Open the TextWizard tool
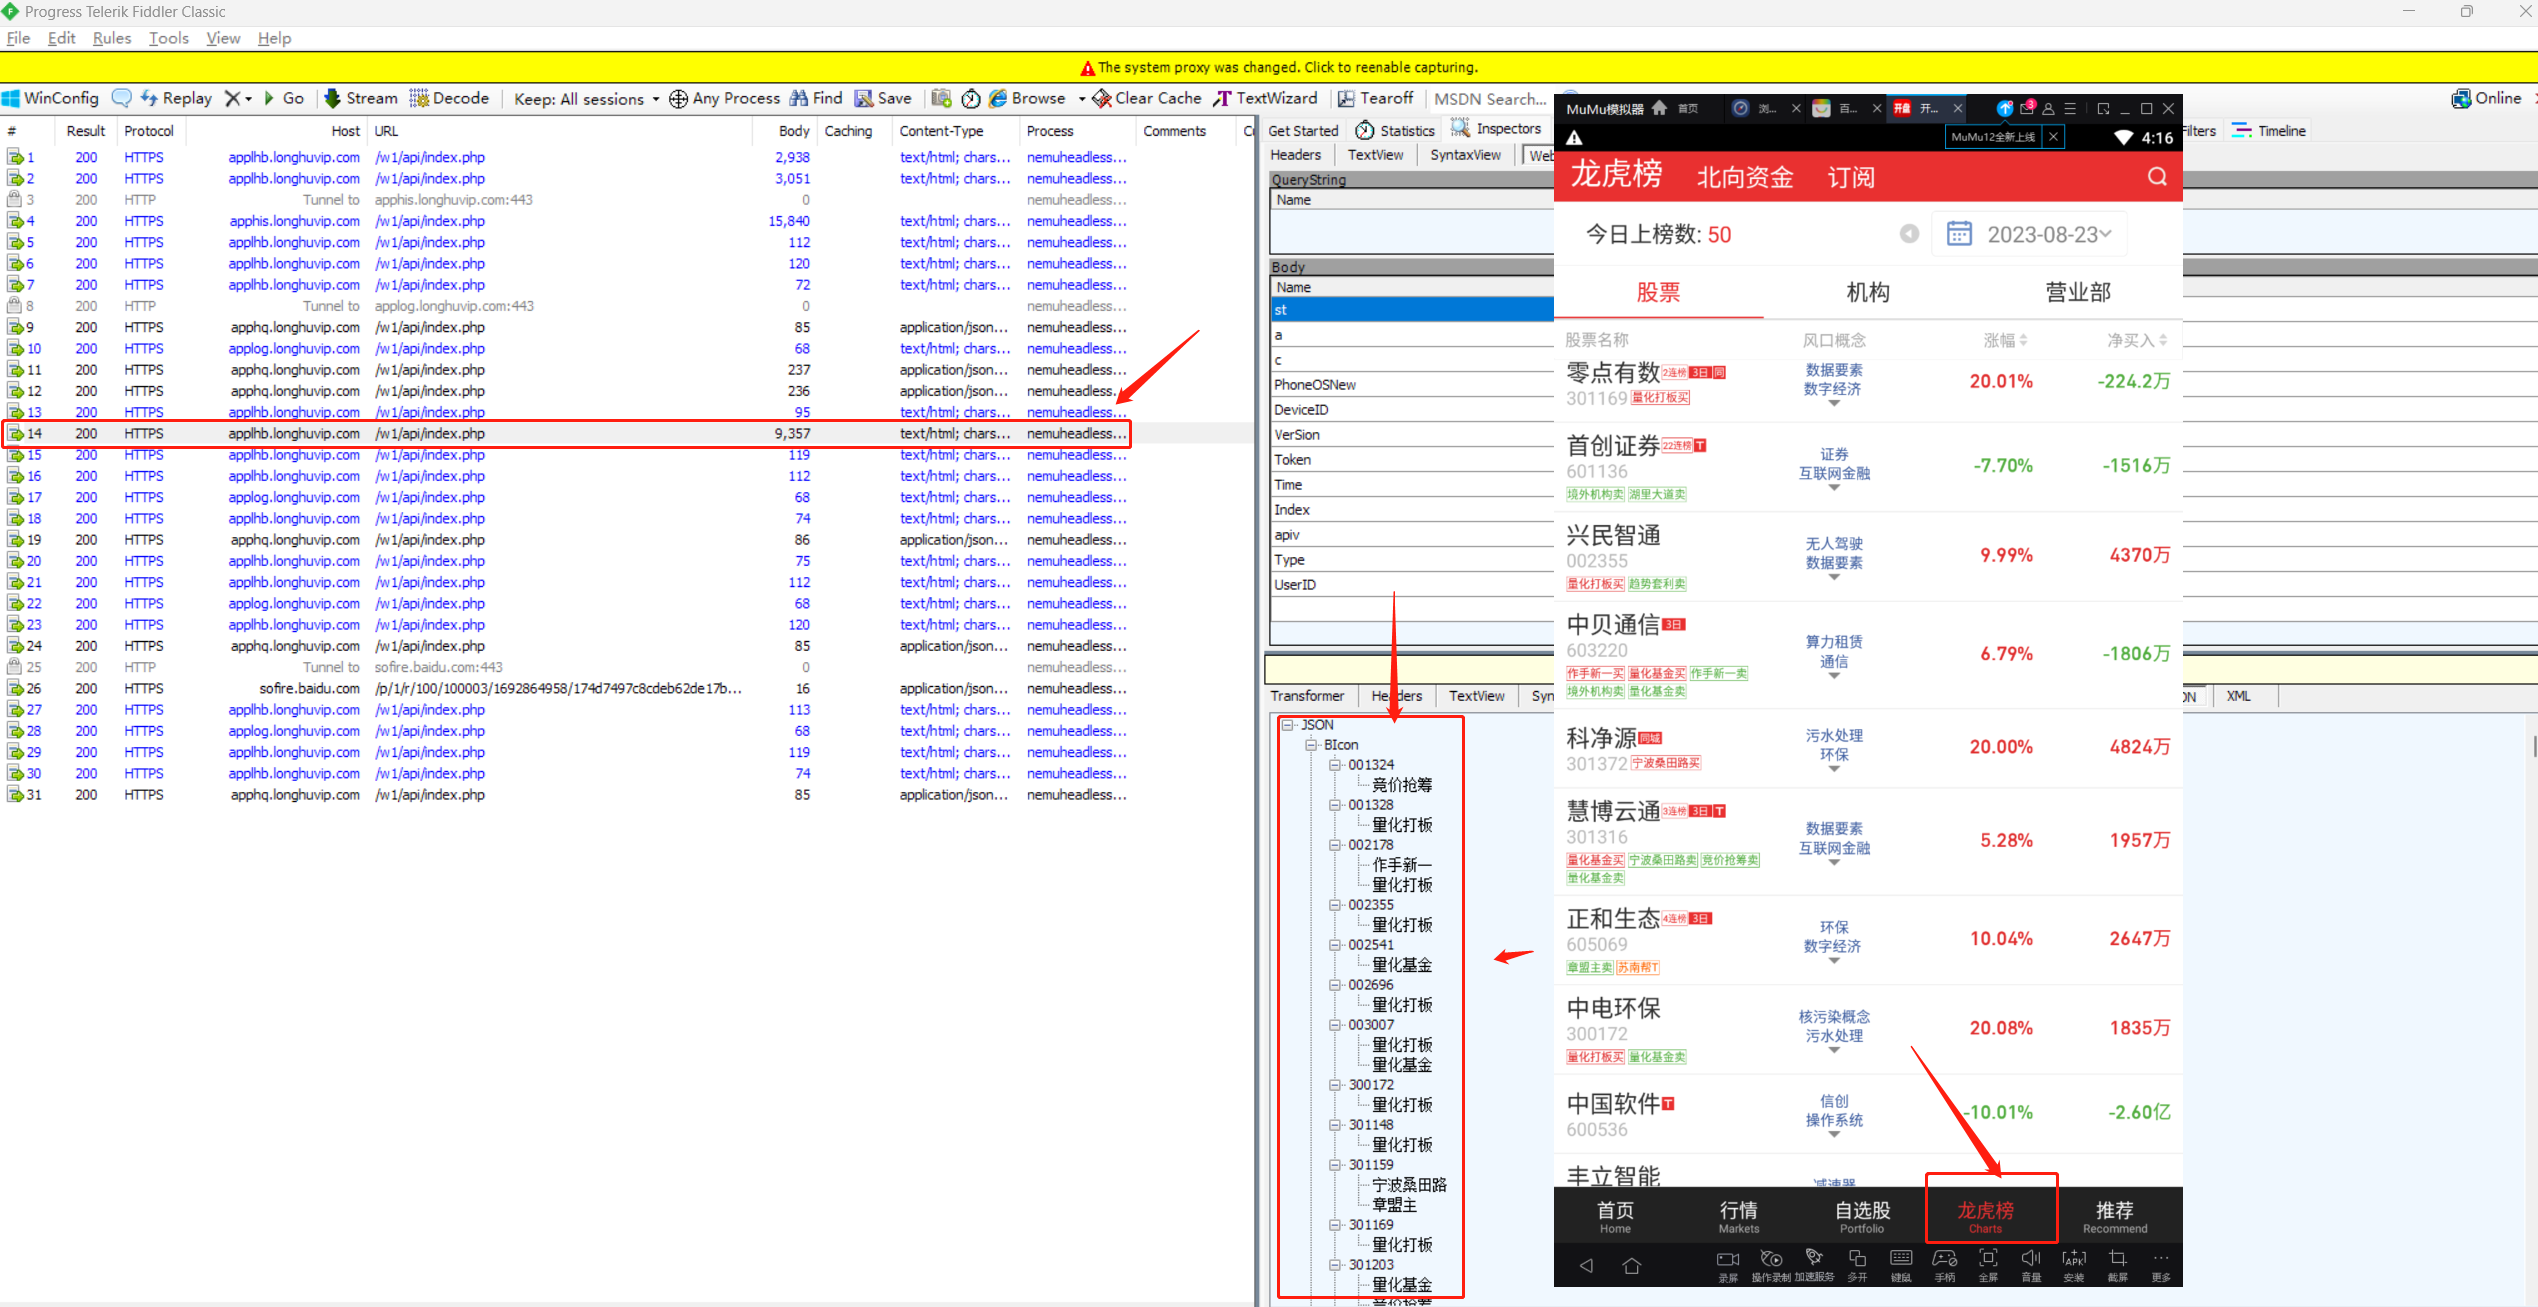 1266,98
